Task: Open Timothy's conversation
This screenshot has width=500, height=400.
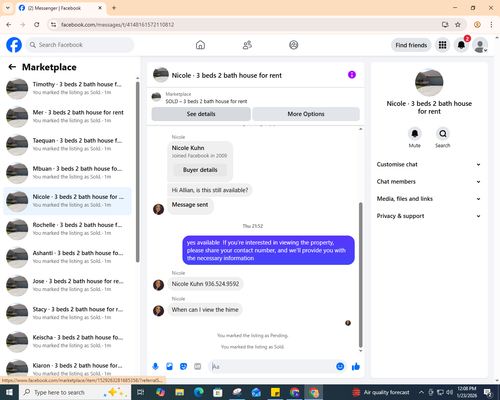Action: pyautogui.click(x=68, y=88)
